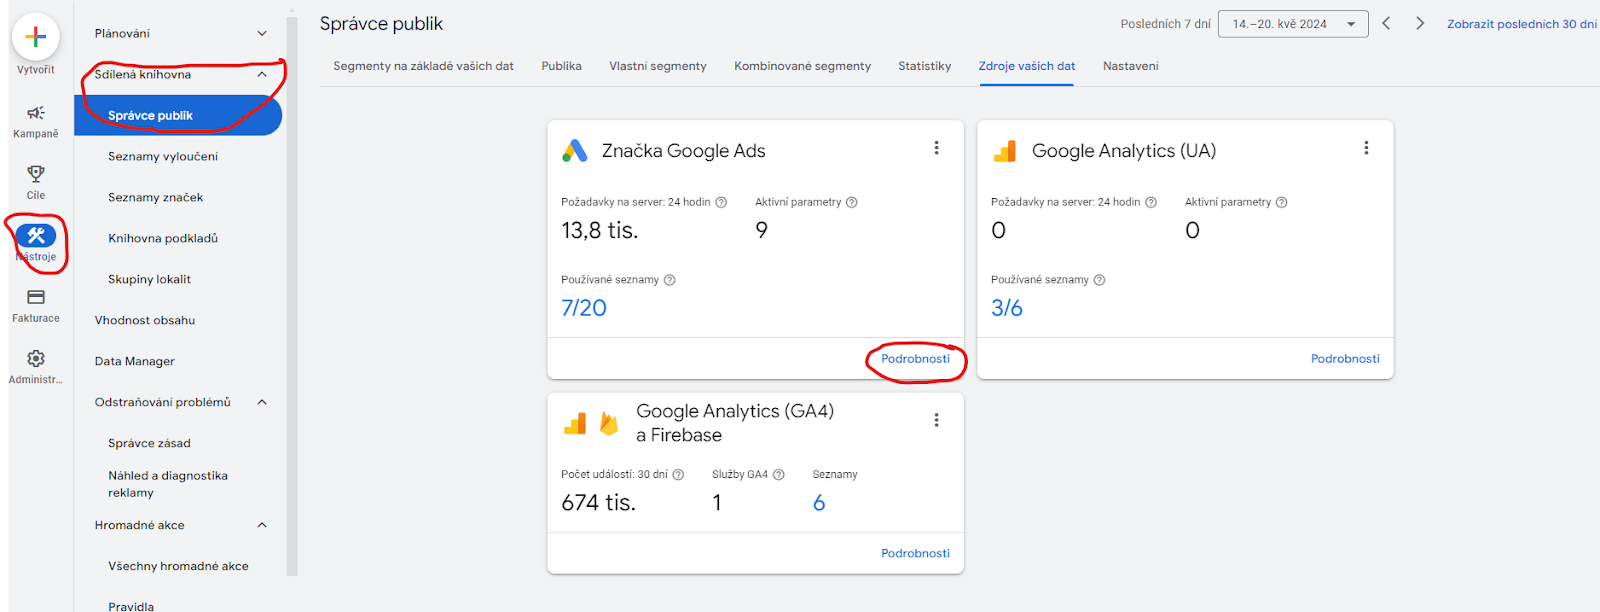The width and height of the screenshot is (1600, 612).
Task: Open the Nástroje wrench icon
Action: (36, 236)
